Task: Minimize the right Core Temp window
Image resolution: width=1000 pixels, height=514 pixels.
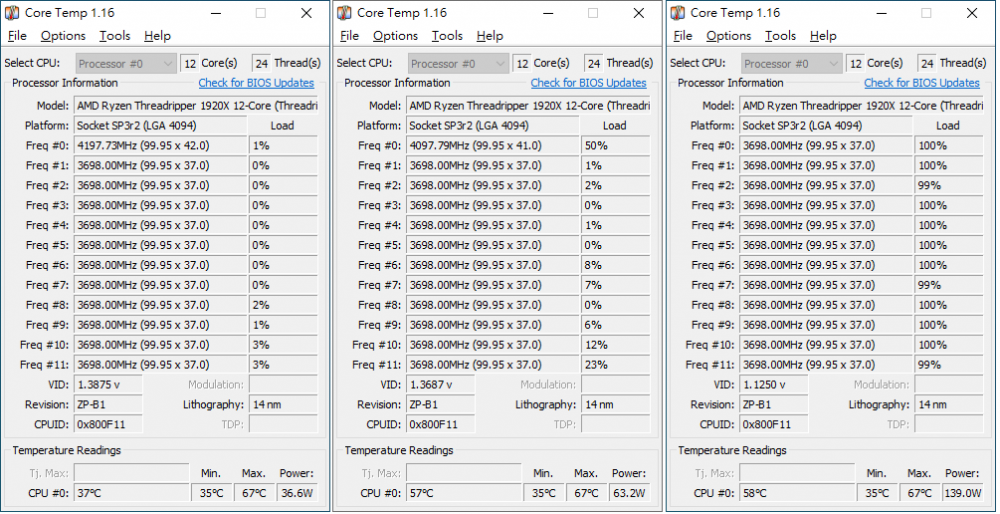Action: [x=883, y=13]
